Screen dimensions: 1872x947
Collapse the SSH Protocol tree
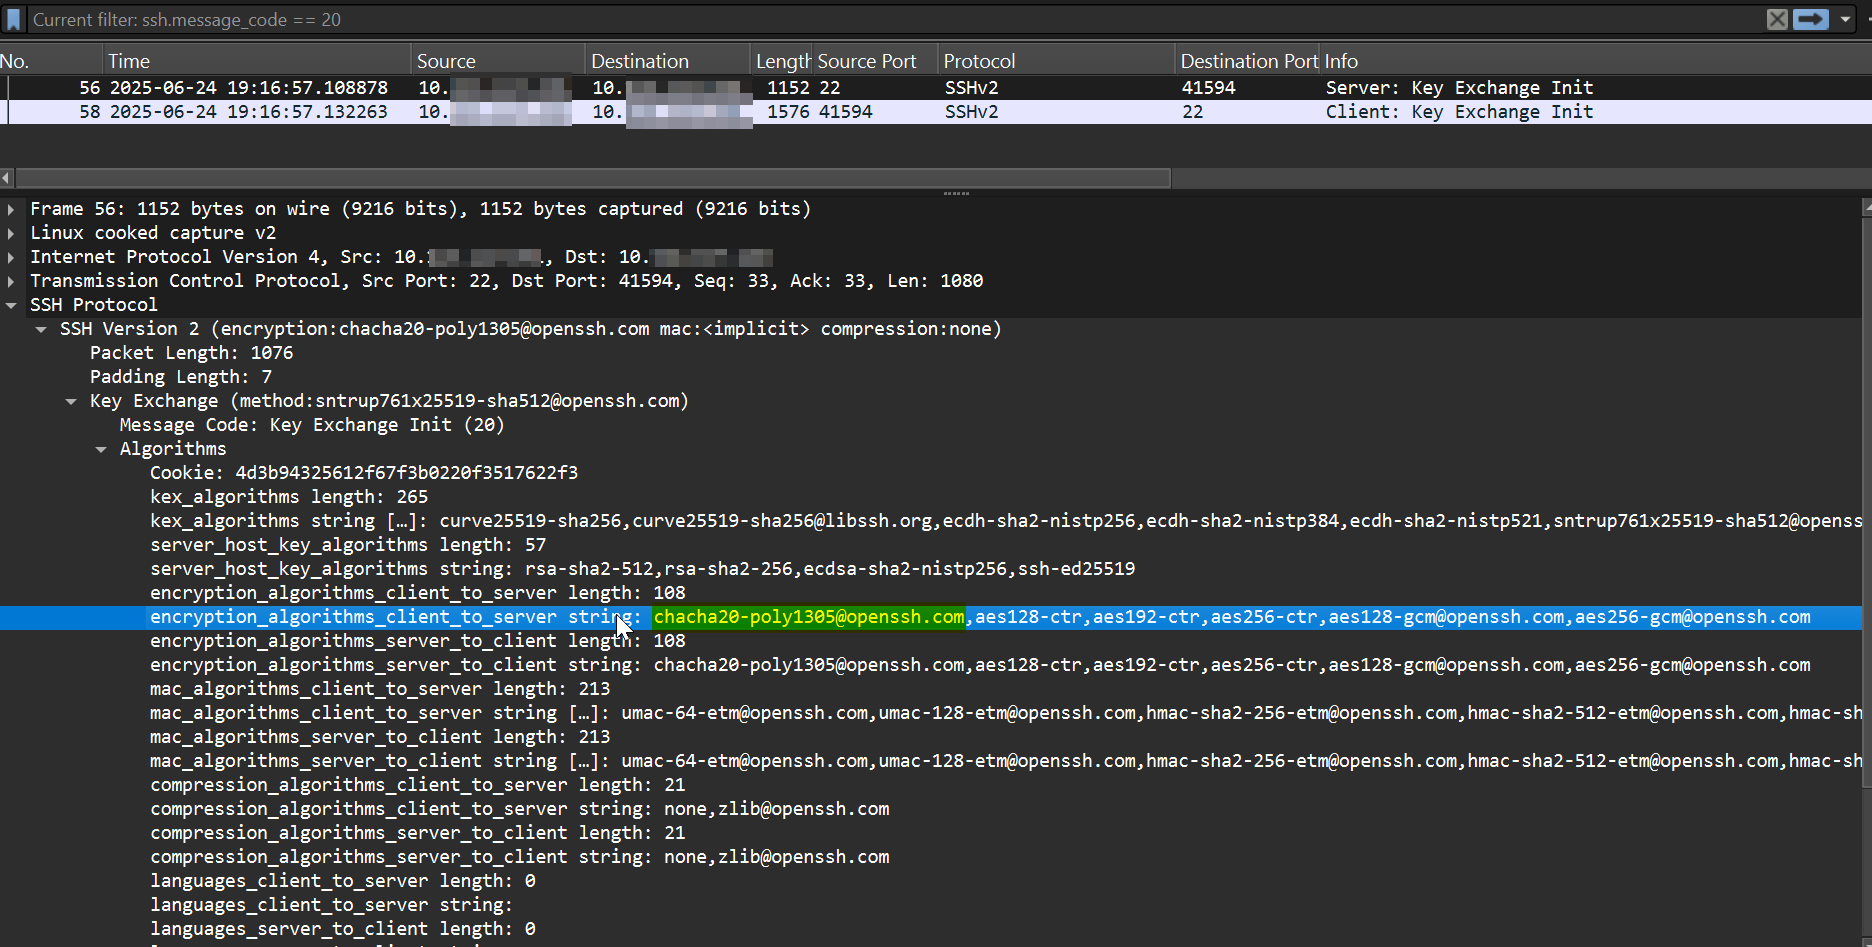(x=11, y=304)
